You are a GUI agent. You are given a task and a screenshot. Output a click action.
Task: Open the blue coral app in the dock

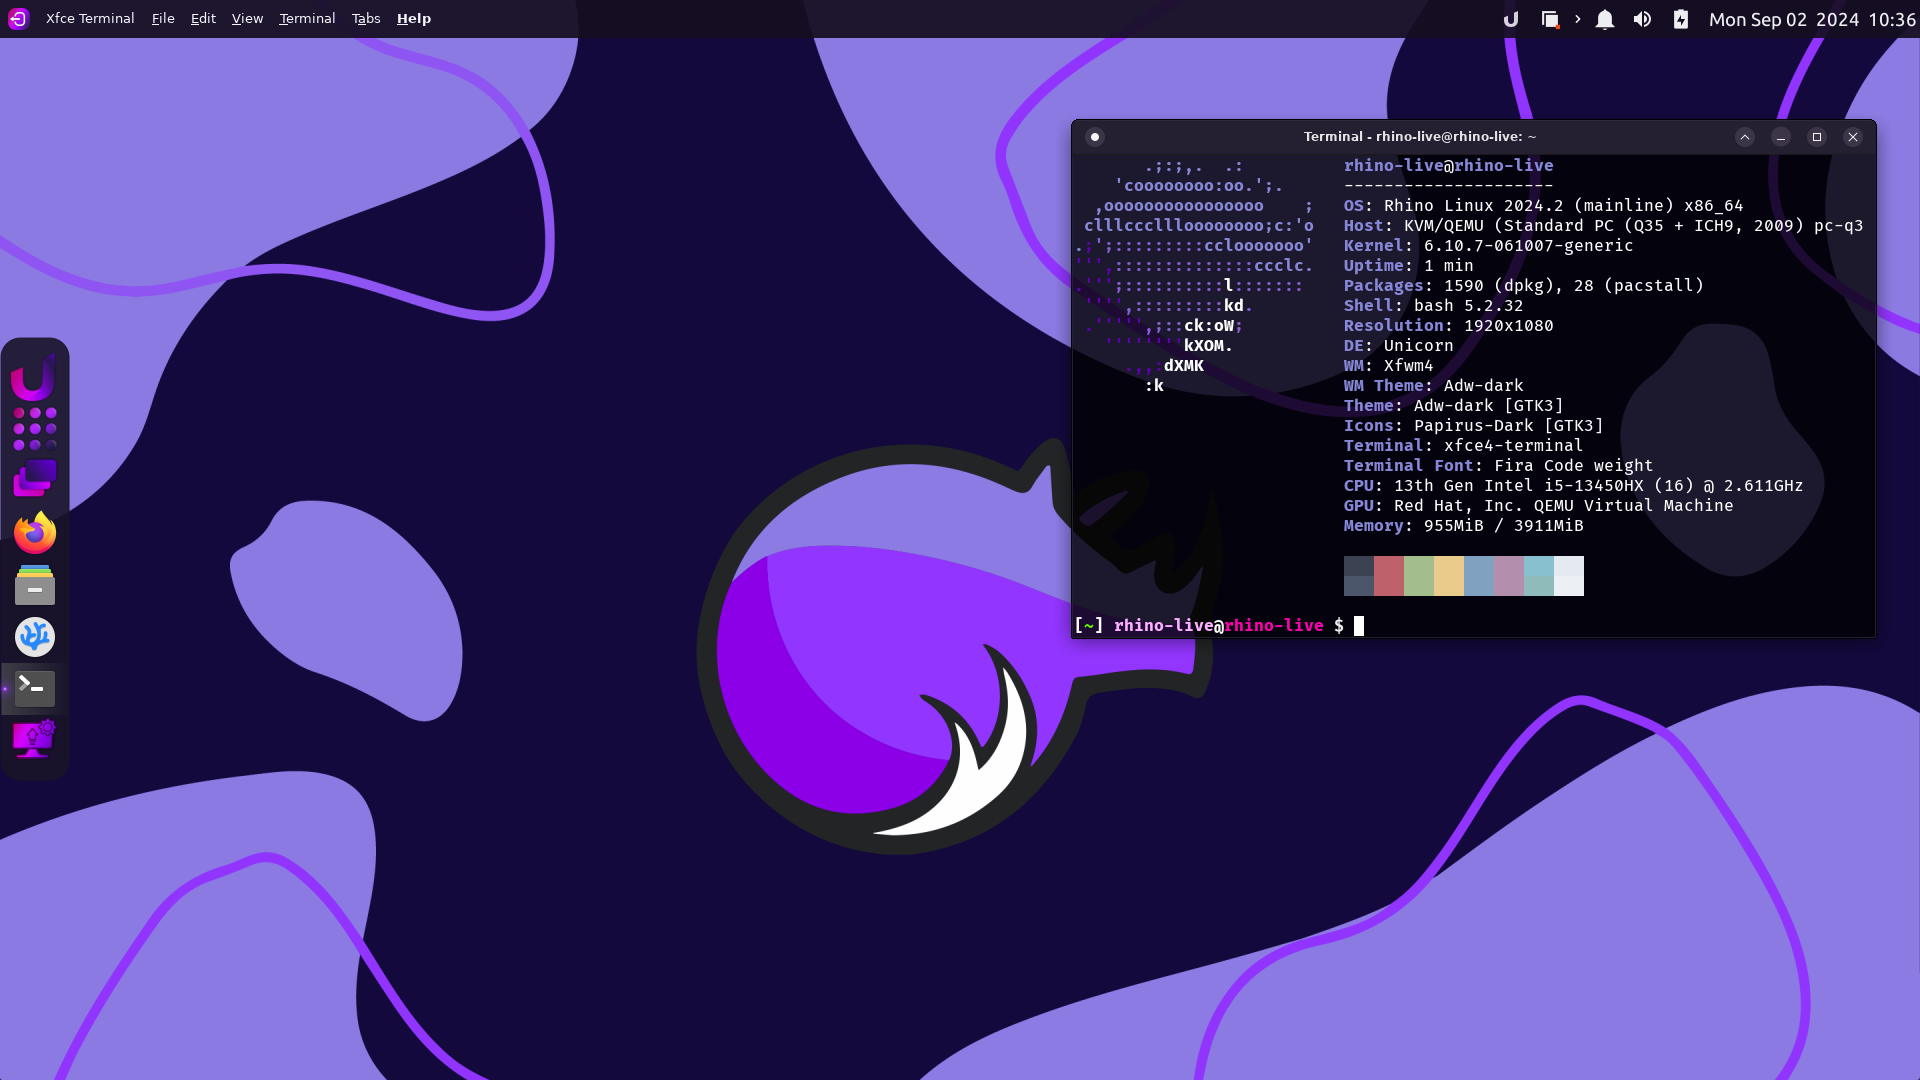click(x=35, y=637)
